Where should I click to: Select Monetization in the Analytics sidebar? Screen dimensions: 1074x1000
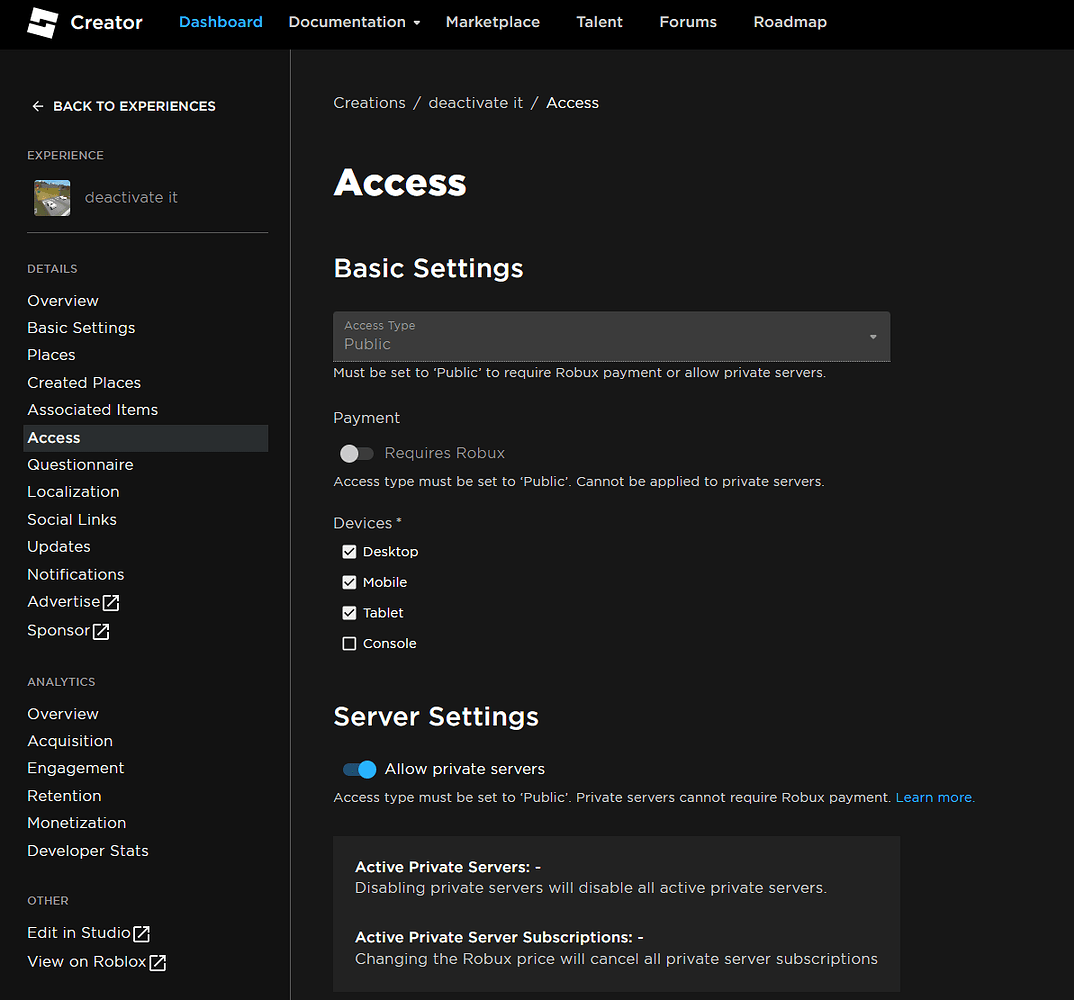click(x=76, y=822)
